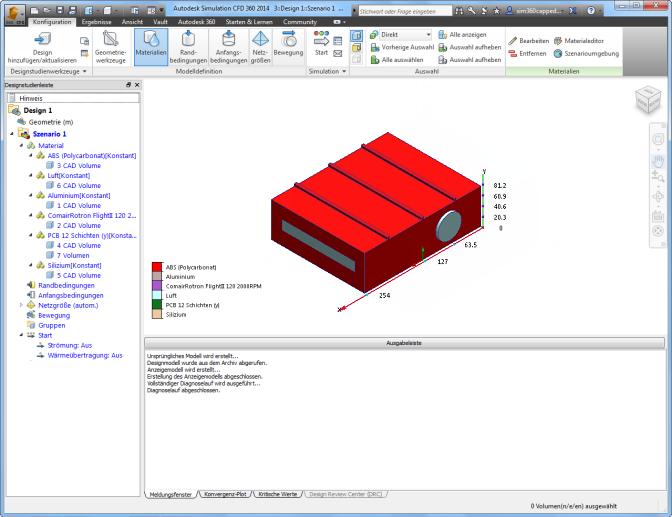Click Geometriewerkzeuge tool
Image resolution: width=672 pixels, height=517 pixels.
(x=111, y=47)
